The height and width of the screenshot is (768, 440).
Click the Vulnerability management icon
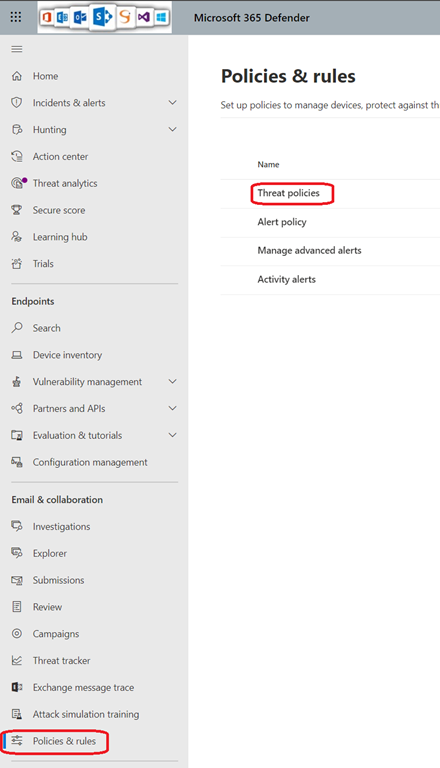[17, 382]
